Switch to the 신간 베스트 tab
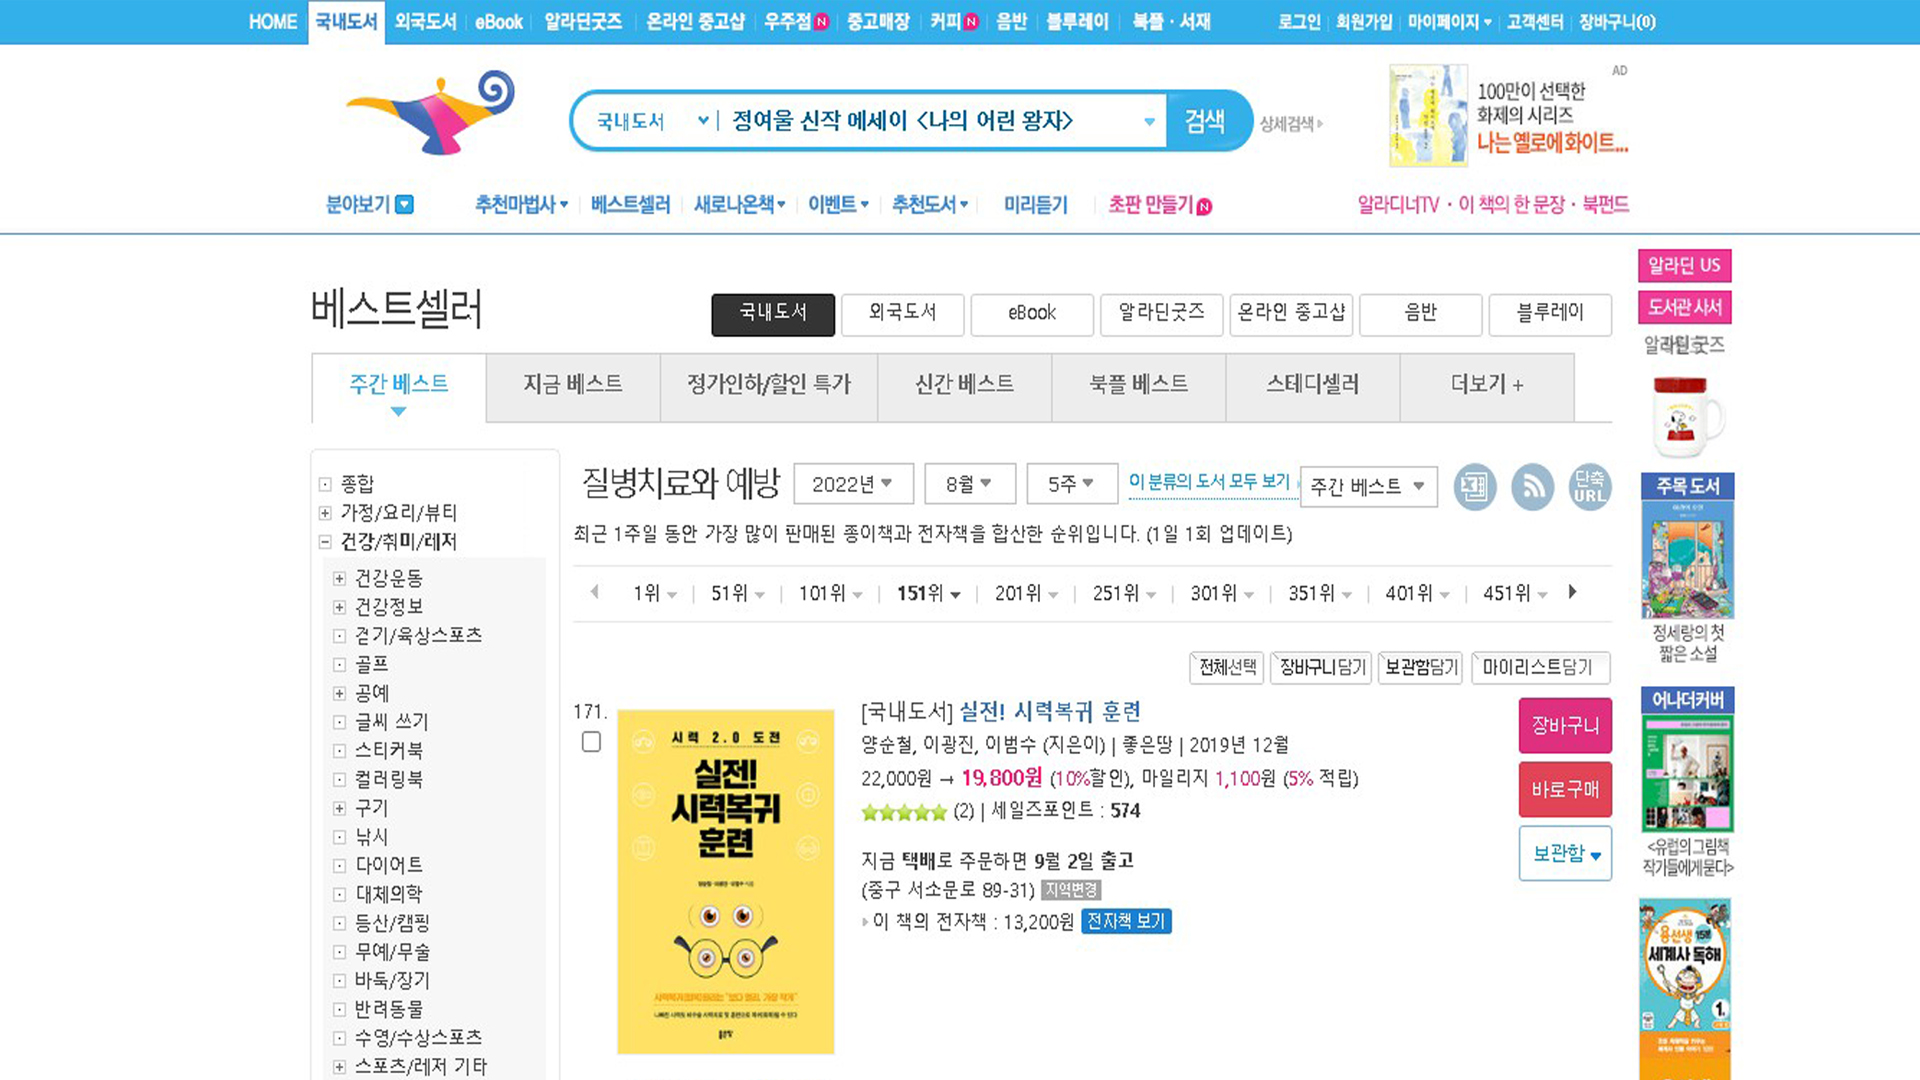 tap(964, 385)
